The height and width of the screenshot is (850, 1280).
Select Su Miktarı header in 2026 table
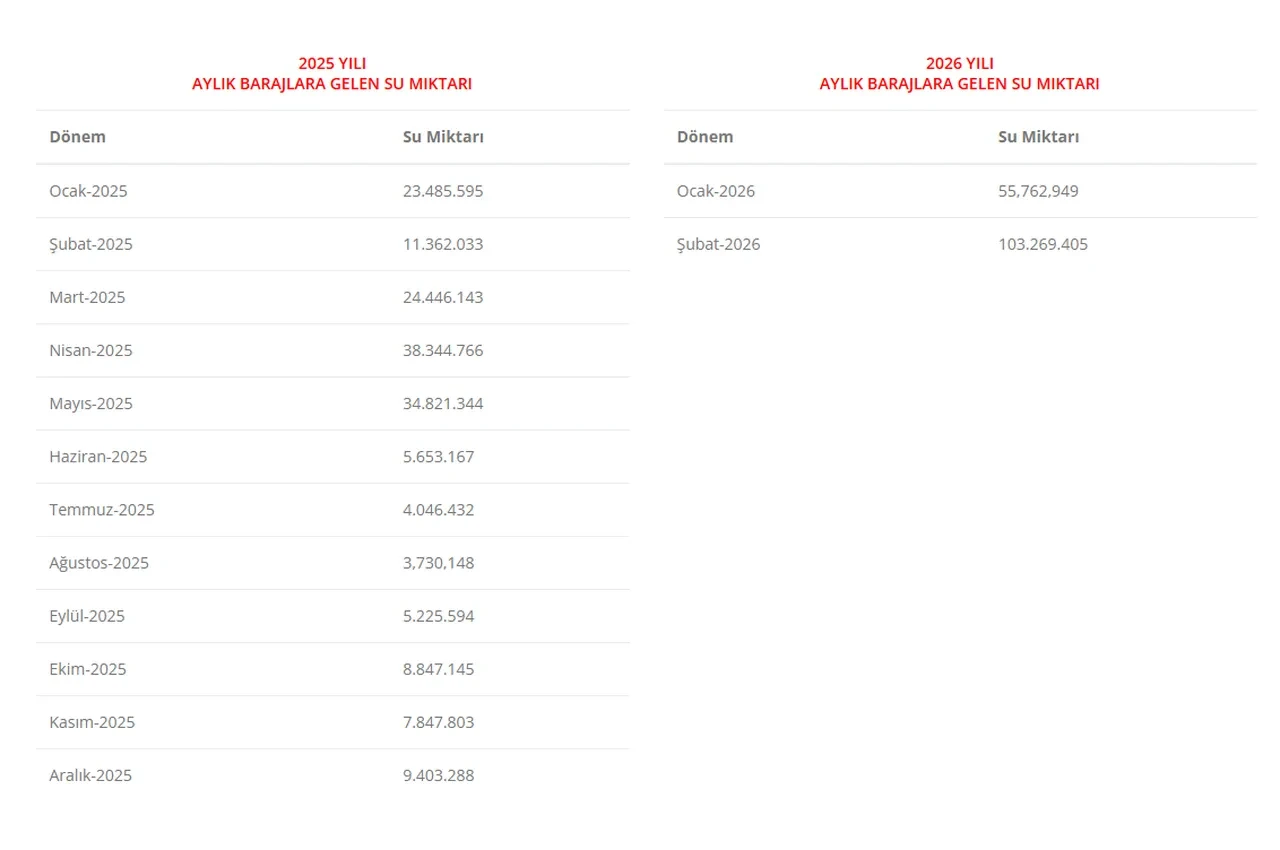click(x=1038, y=137)
